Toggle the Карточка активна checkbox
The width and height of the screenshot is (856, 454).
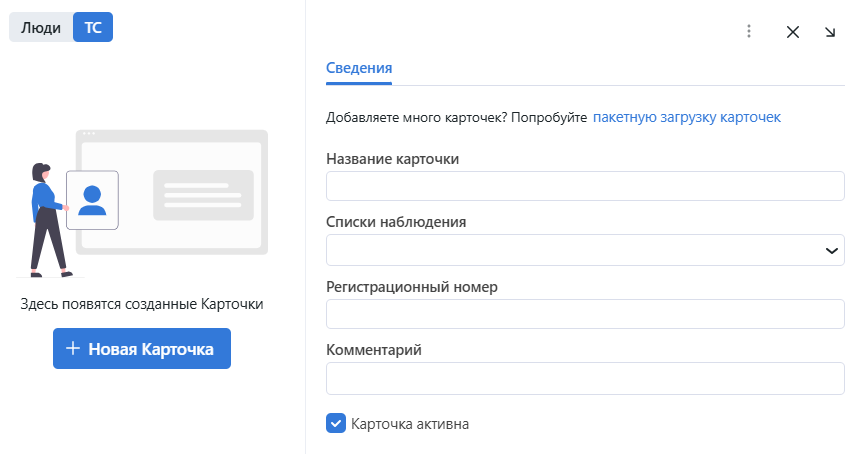(x=336, y=423)
